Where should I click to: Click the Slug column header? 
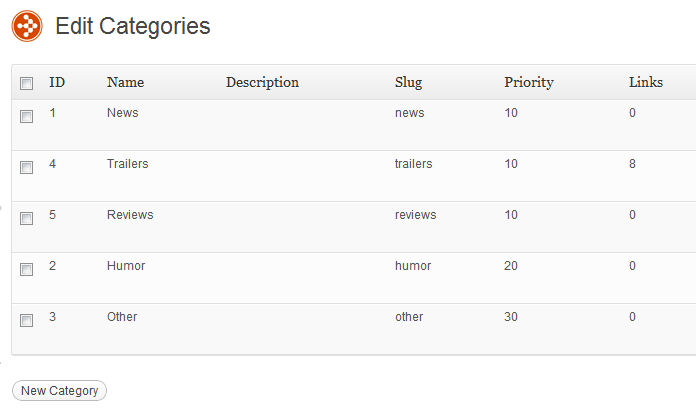[x=409, y=83]
